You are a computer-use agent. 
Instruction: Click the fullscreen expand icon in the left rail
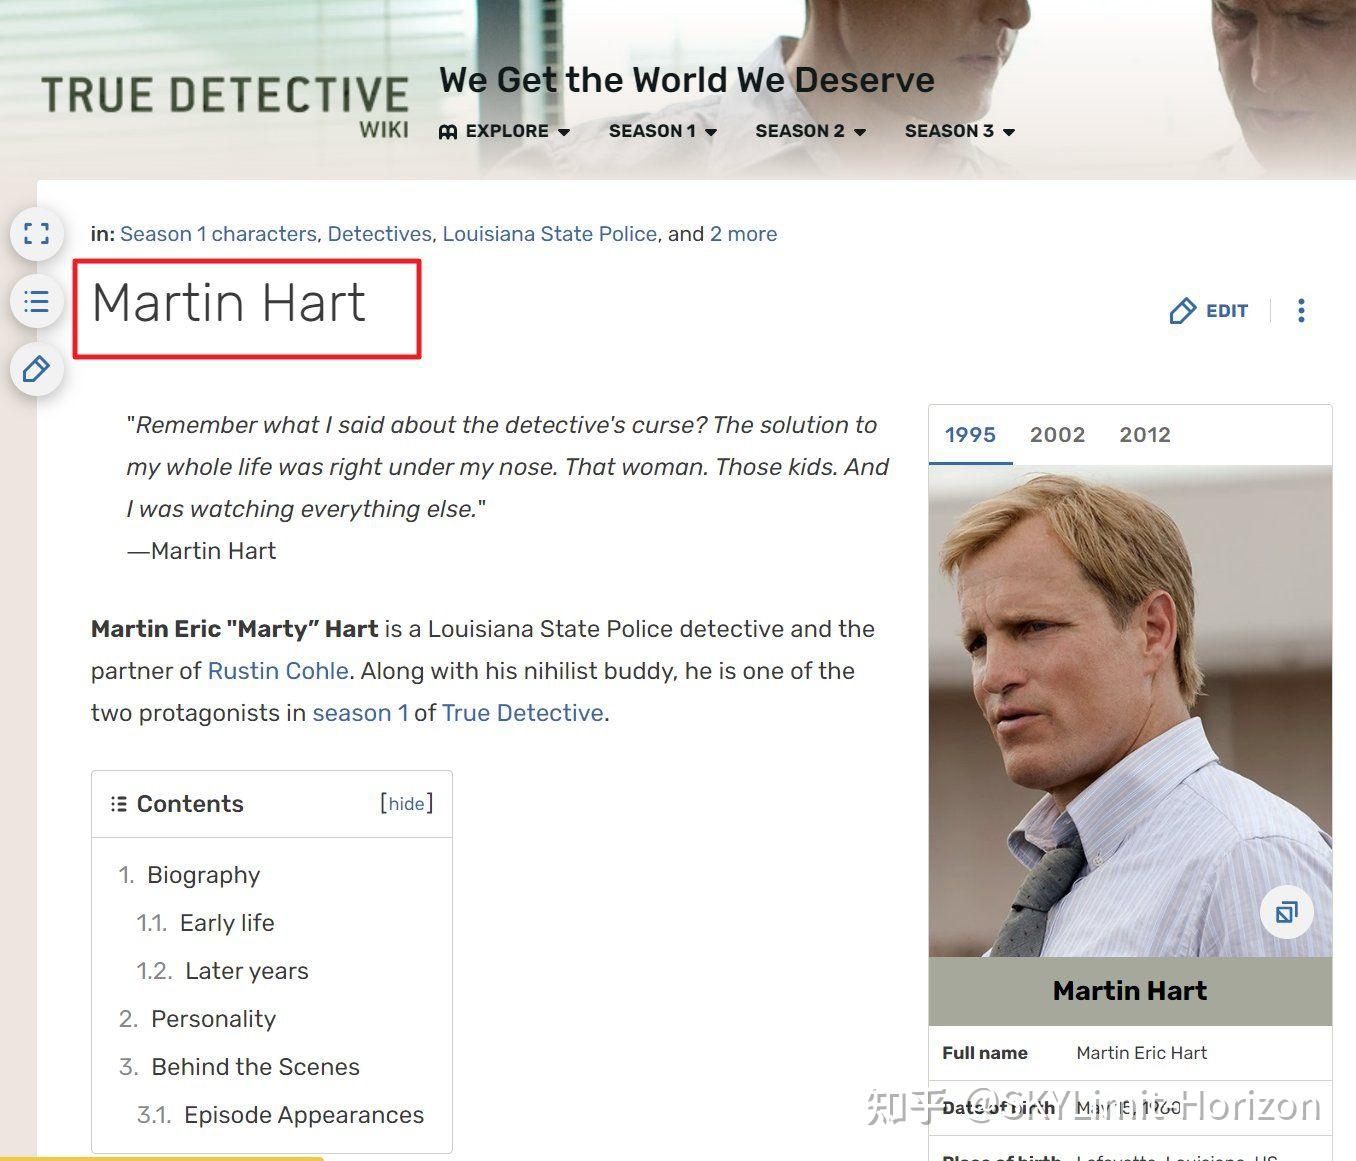click(x=36, y=234)
